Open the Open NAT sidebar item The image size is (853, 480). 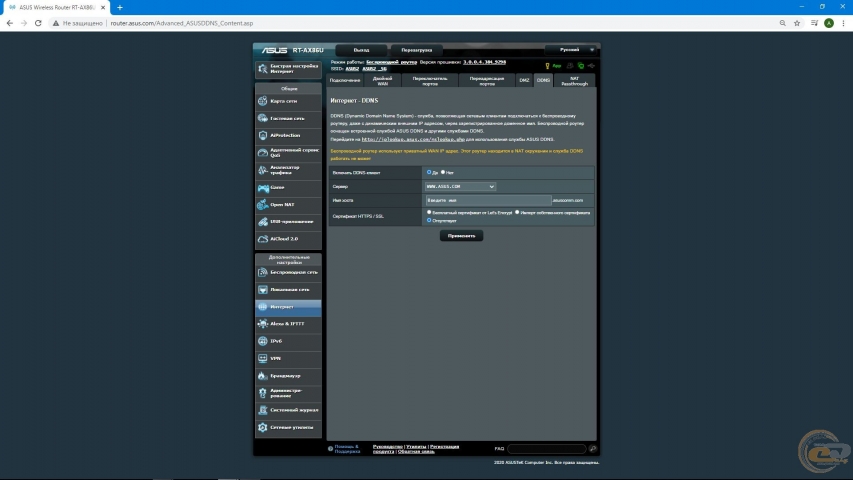288,205
